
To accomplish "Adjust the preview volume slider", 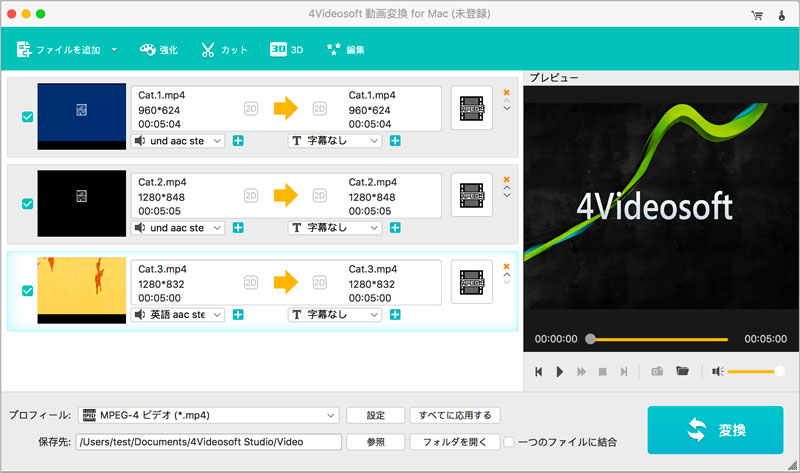I will [x=753, y=371].
